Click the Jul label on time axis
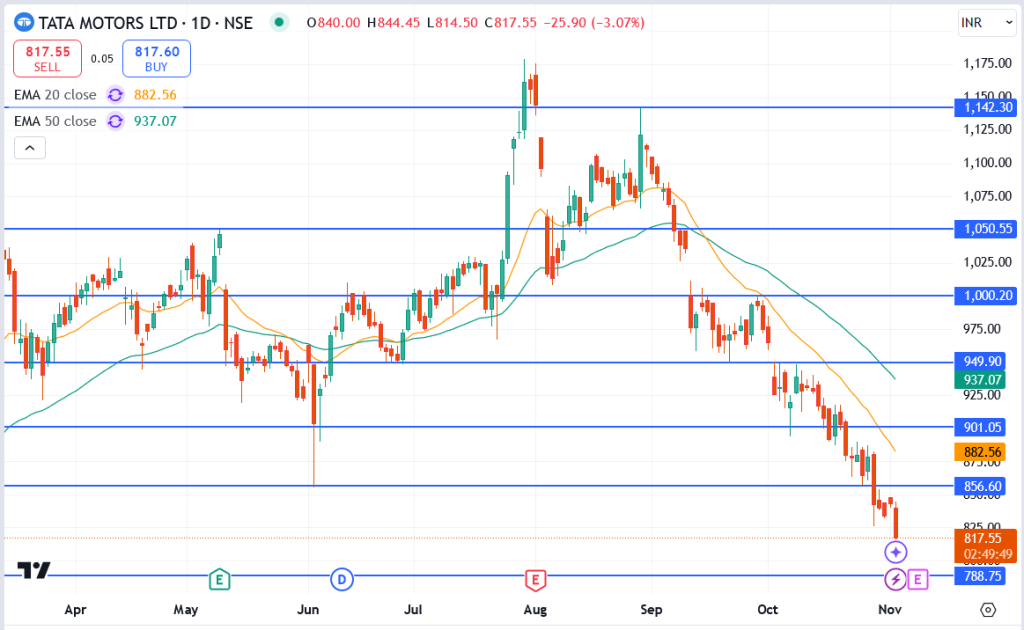The width and height of the screenshot is (1024, 630). click(413, 610)
